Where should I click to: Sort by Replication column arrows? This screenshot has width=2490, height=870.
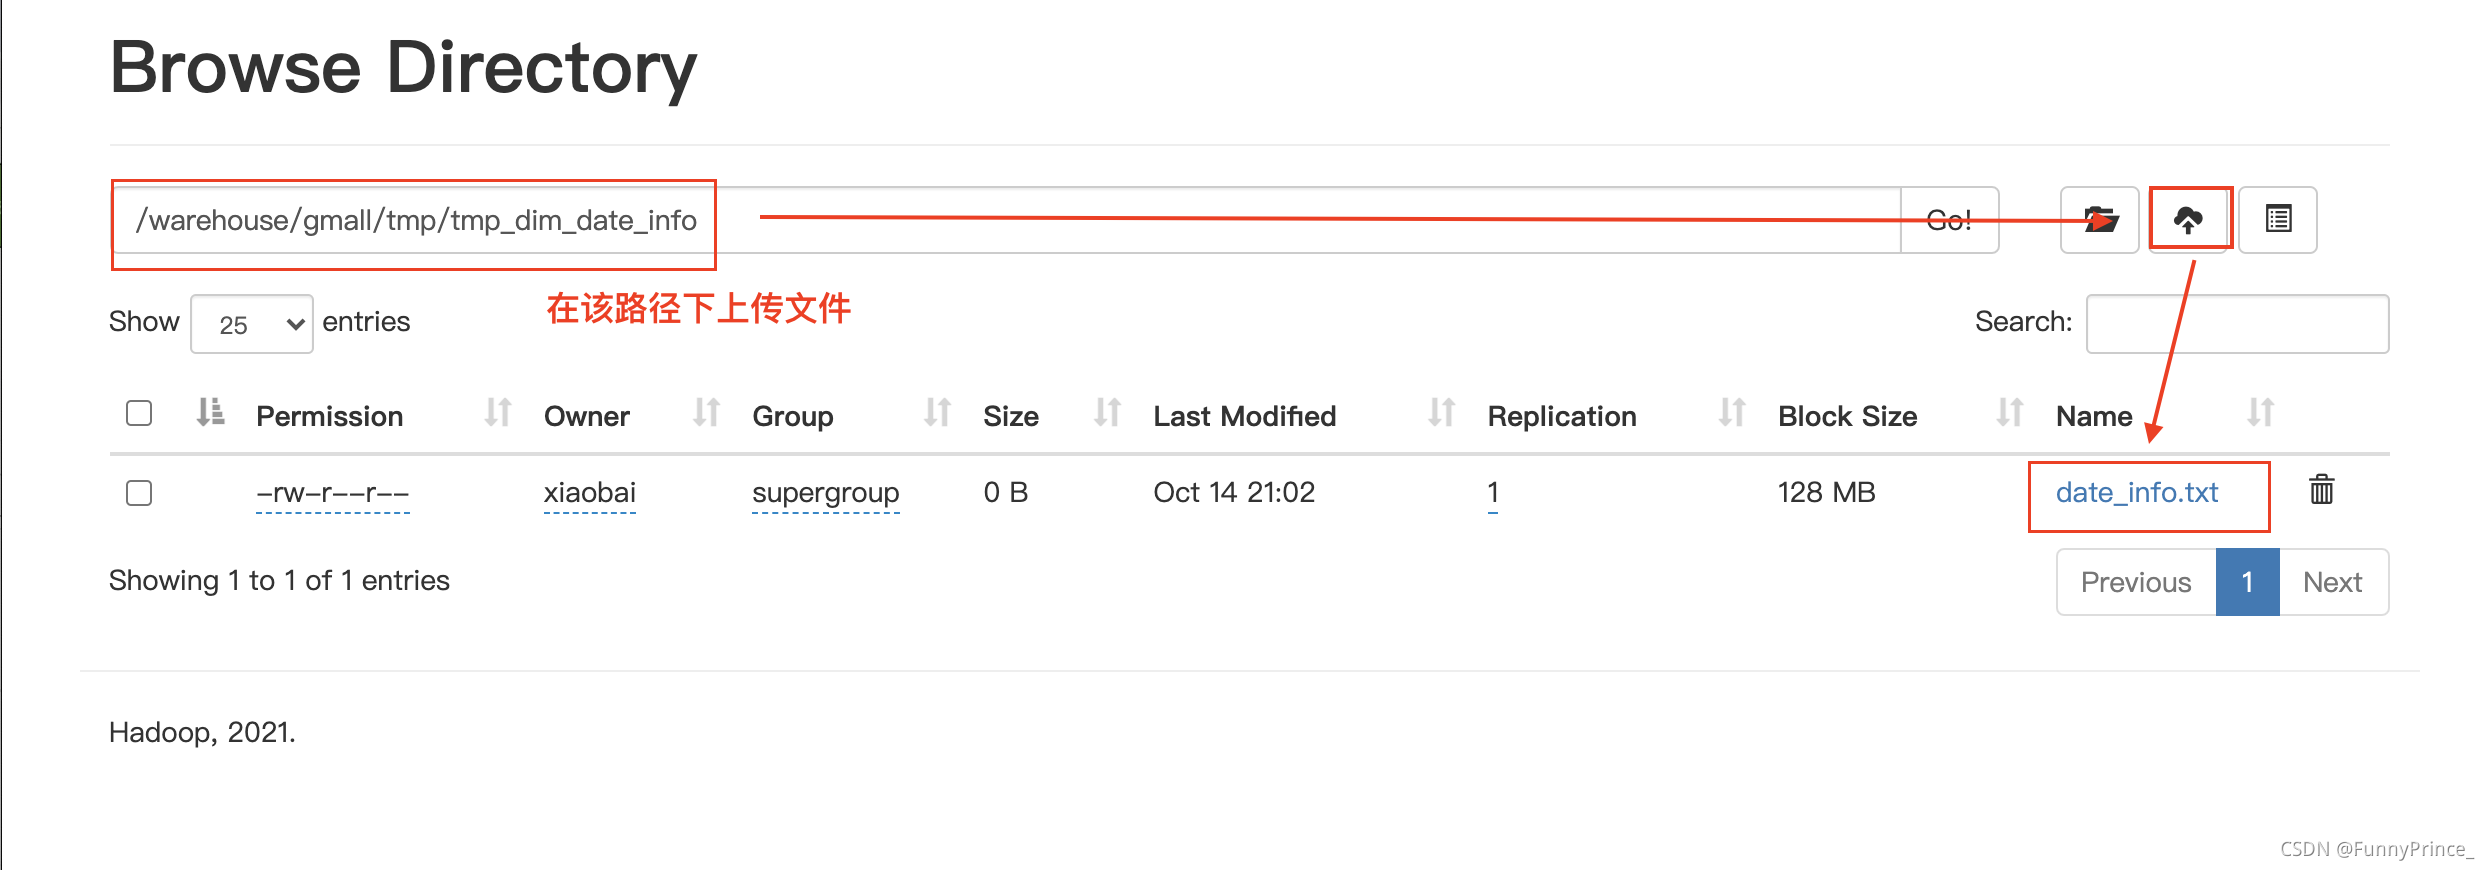click(x=1732, y=413)
